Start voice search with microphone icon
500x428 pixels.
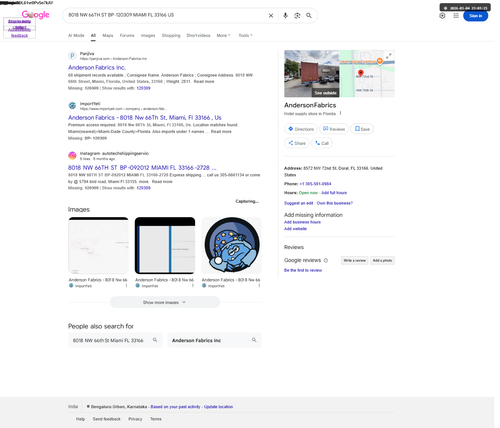tap(285, 16)
